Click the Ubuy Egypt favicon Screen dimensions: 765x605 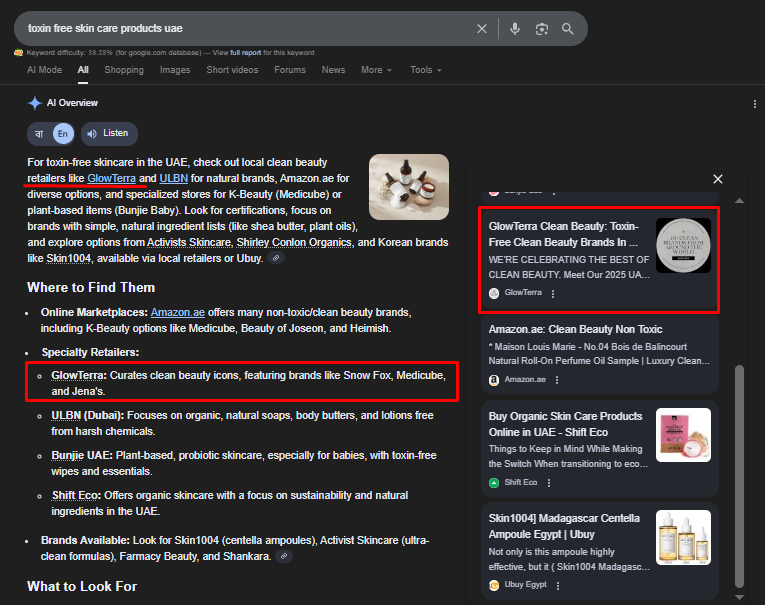[x=494, y=585]
